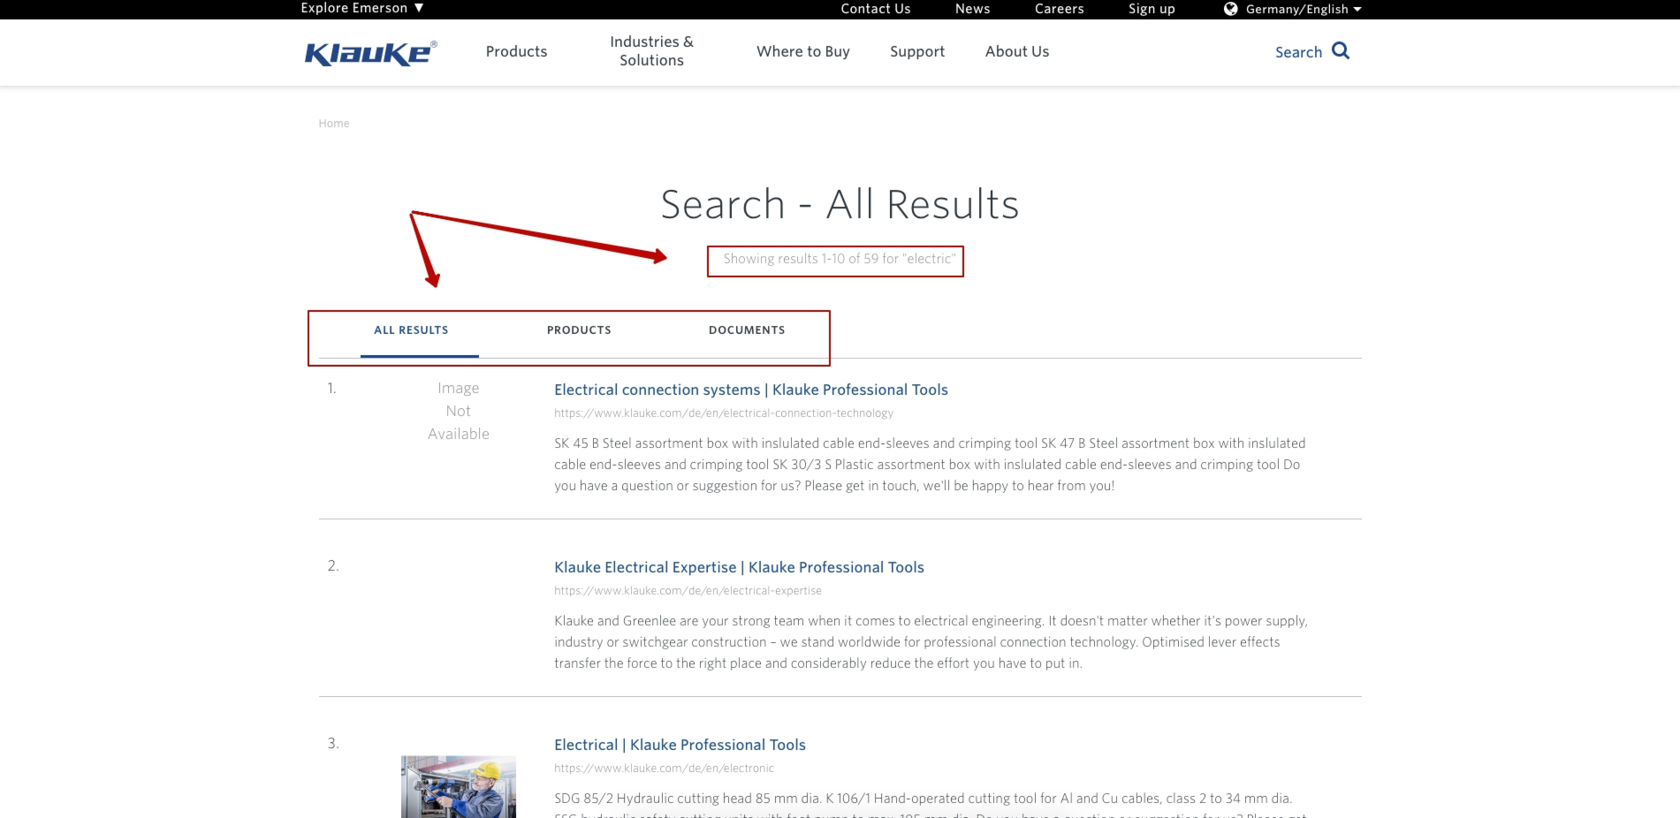Click the electrical-expertise URL
This screenshot has width=1680, height=818.
pos(688,591)
